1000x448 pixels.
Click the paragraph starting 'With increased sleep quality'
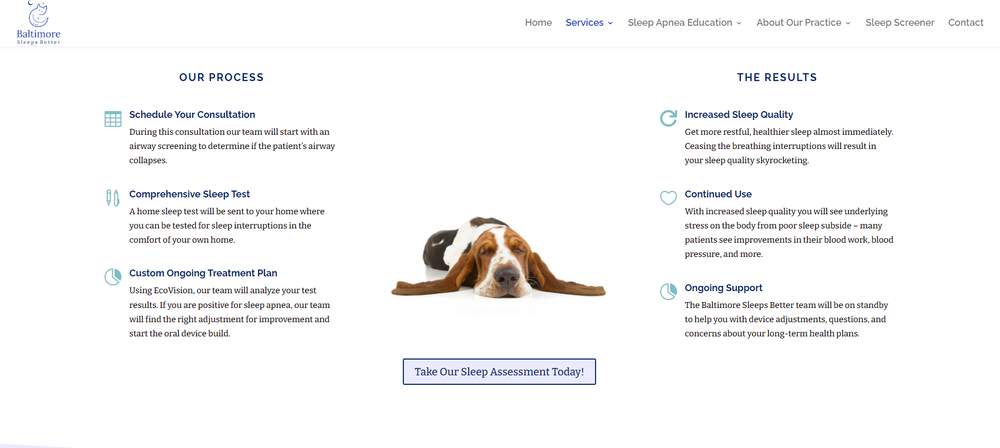point(790,232)
